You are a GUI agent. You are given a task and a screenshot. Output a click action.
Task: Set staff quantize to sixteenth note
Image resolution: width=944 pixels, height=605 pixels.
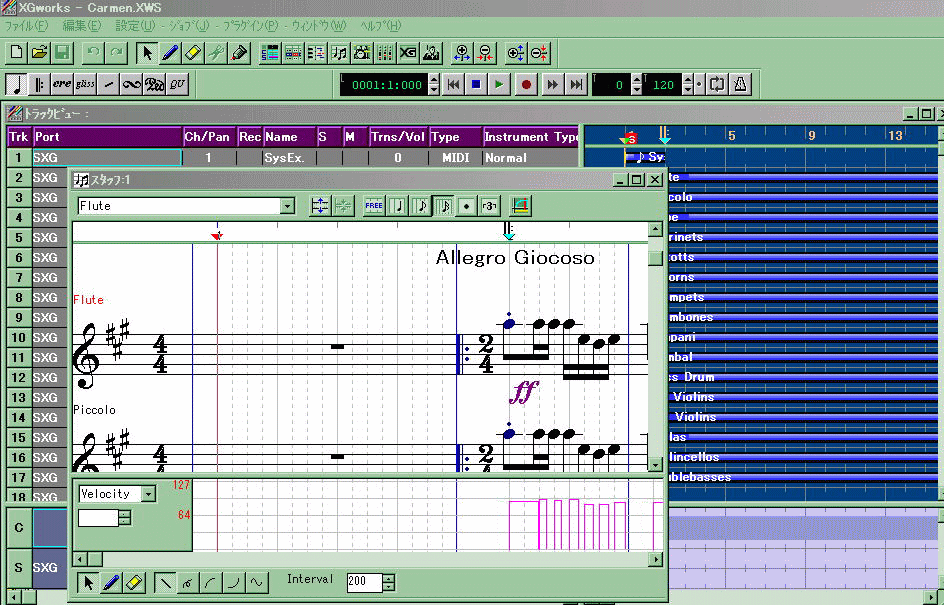[x=444, y=206]
